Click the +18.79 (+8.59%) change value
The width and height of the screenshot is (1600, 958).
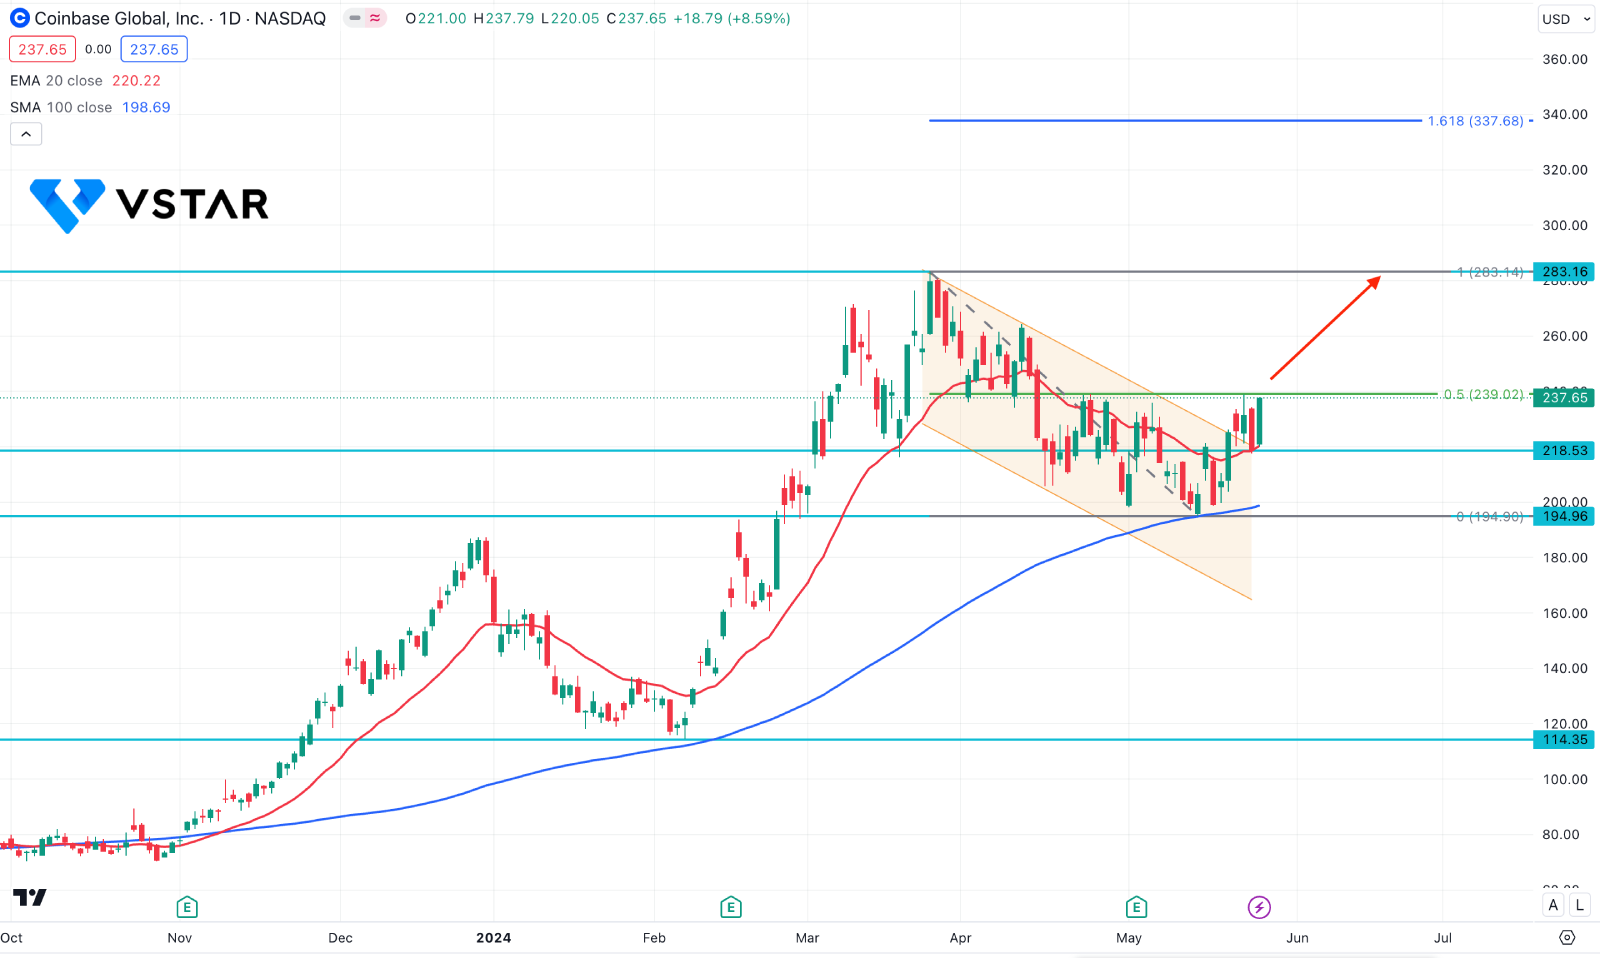point(730,18)
